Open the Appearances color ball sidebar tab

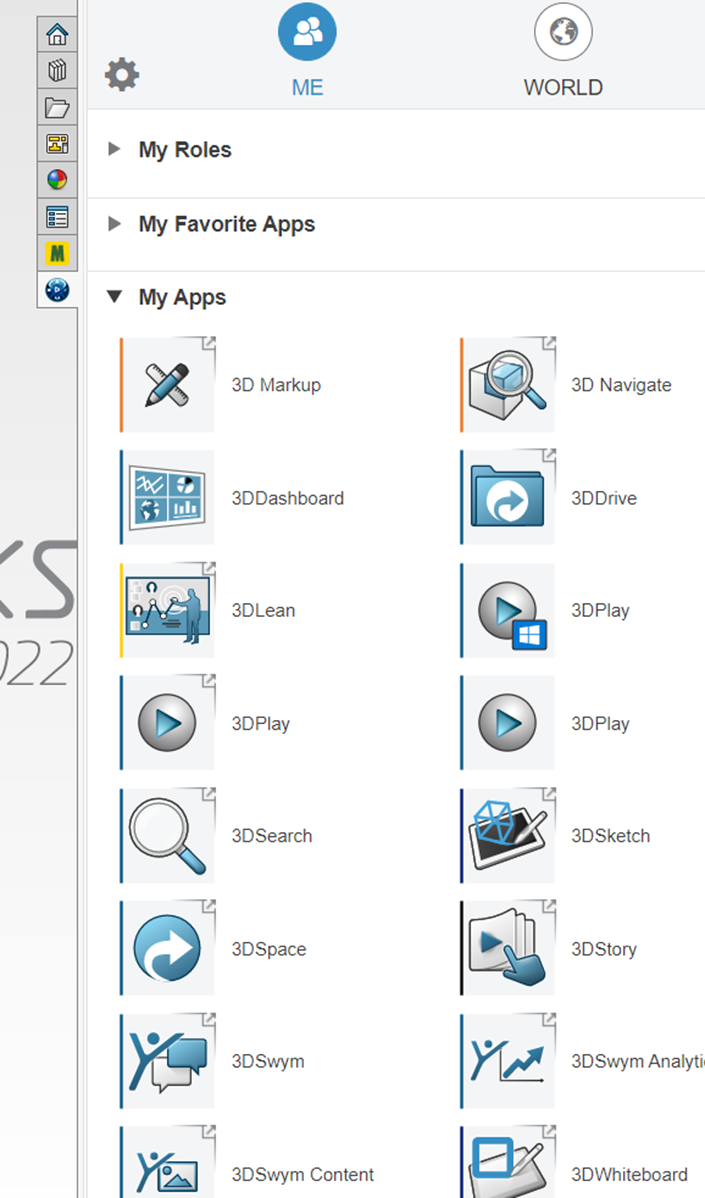57,180
